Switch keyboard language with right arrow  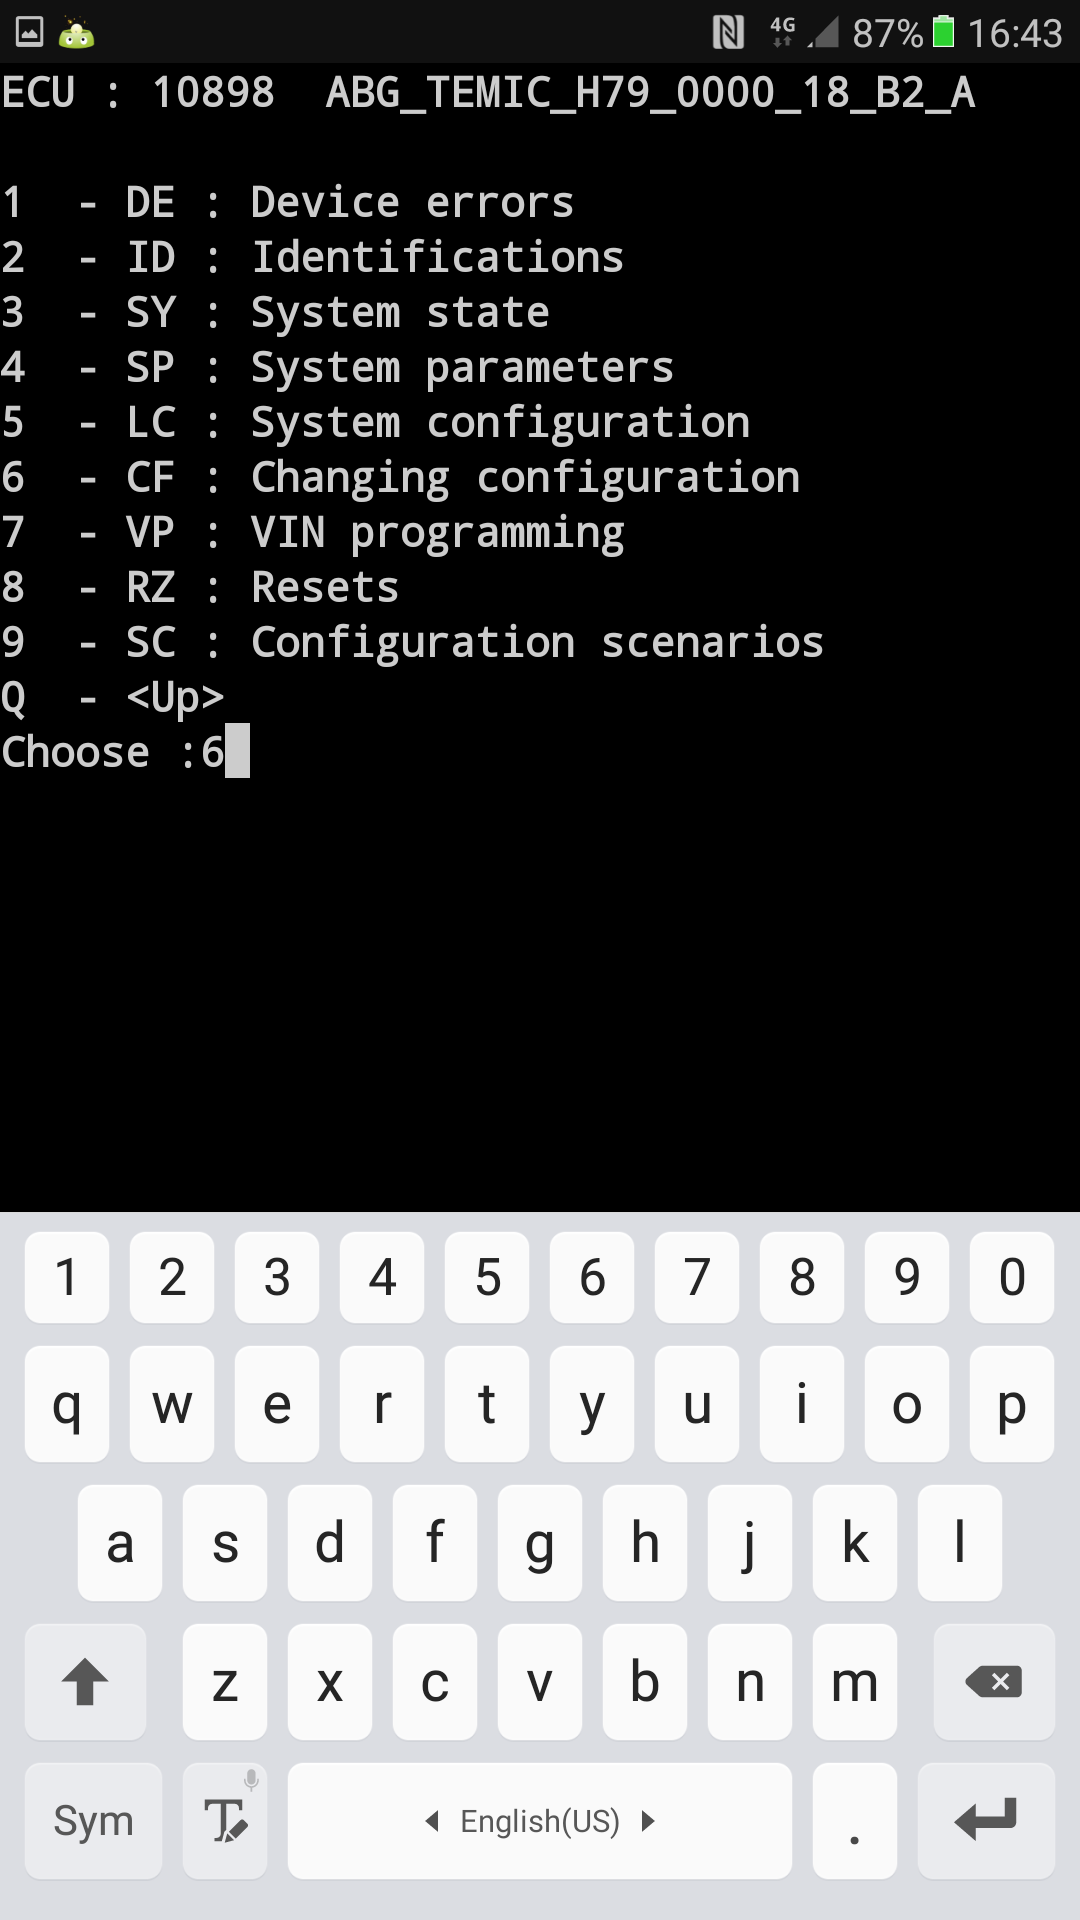click(648, 1821)
